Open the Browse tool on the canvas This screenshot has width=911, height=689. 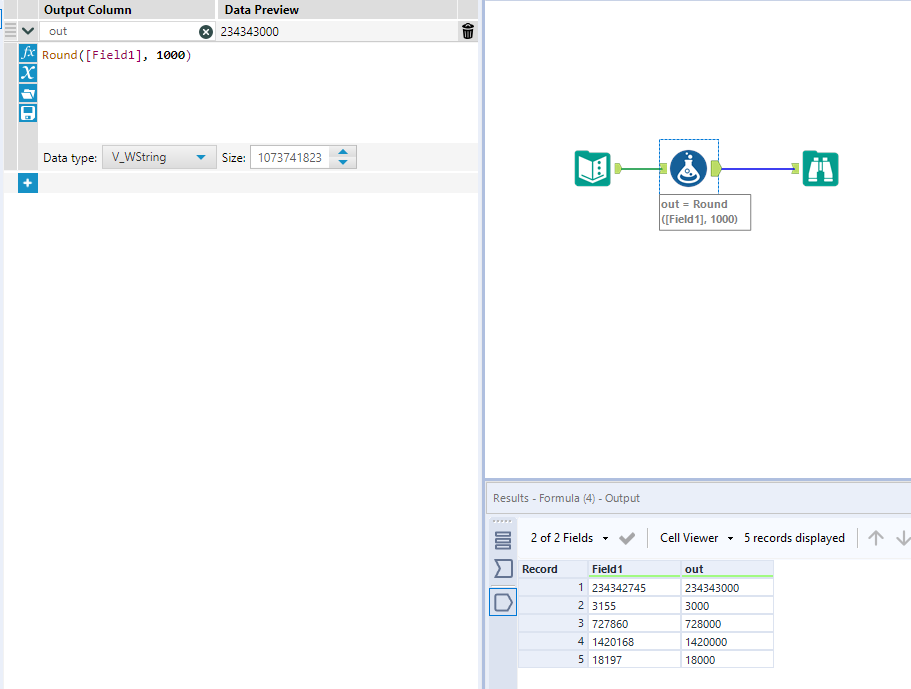point(820,169)
